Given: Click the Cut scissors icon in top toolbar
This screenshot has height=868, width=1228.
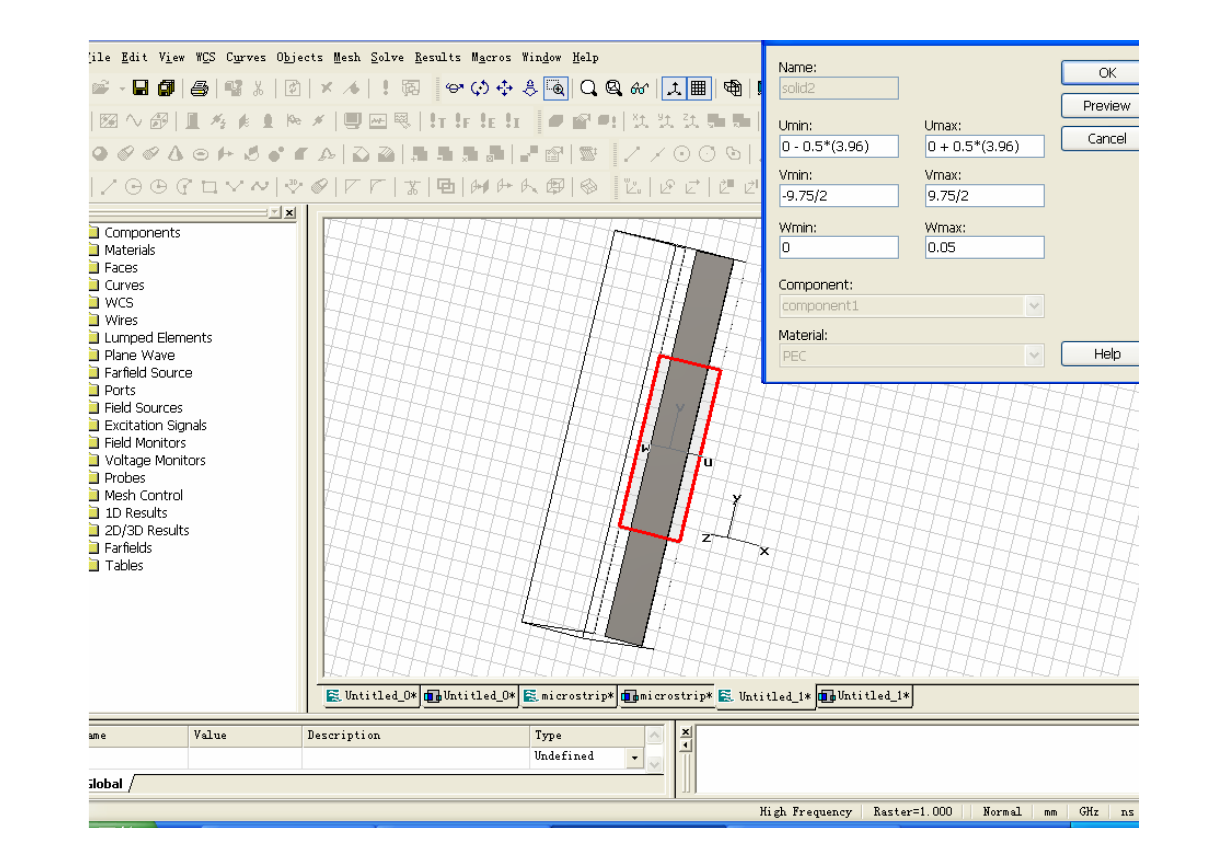Looking at the screenshot, I should (x=258, y=88).
